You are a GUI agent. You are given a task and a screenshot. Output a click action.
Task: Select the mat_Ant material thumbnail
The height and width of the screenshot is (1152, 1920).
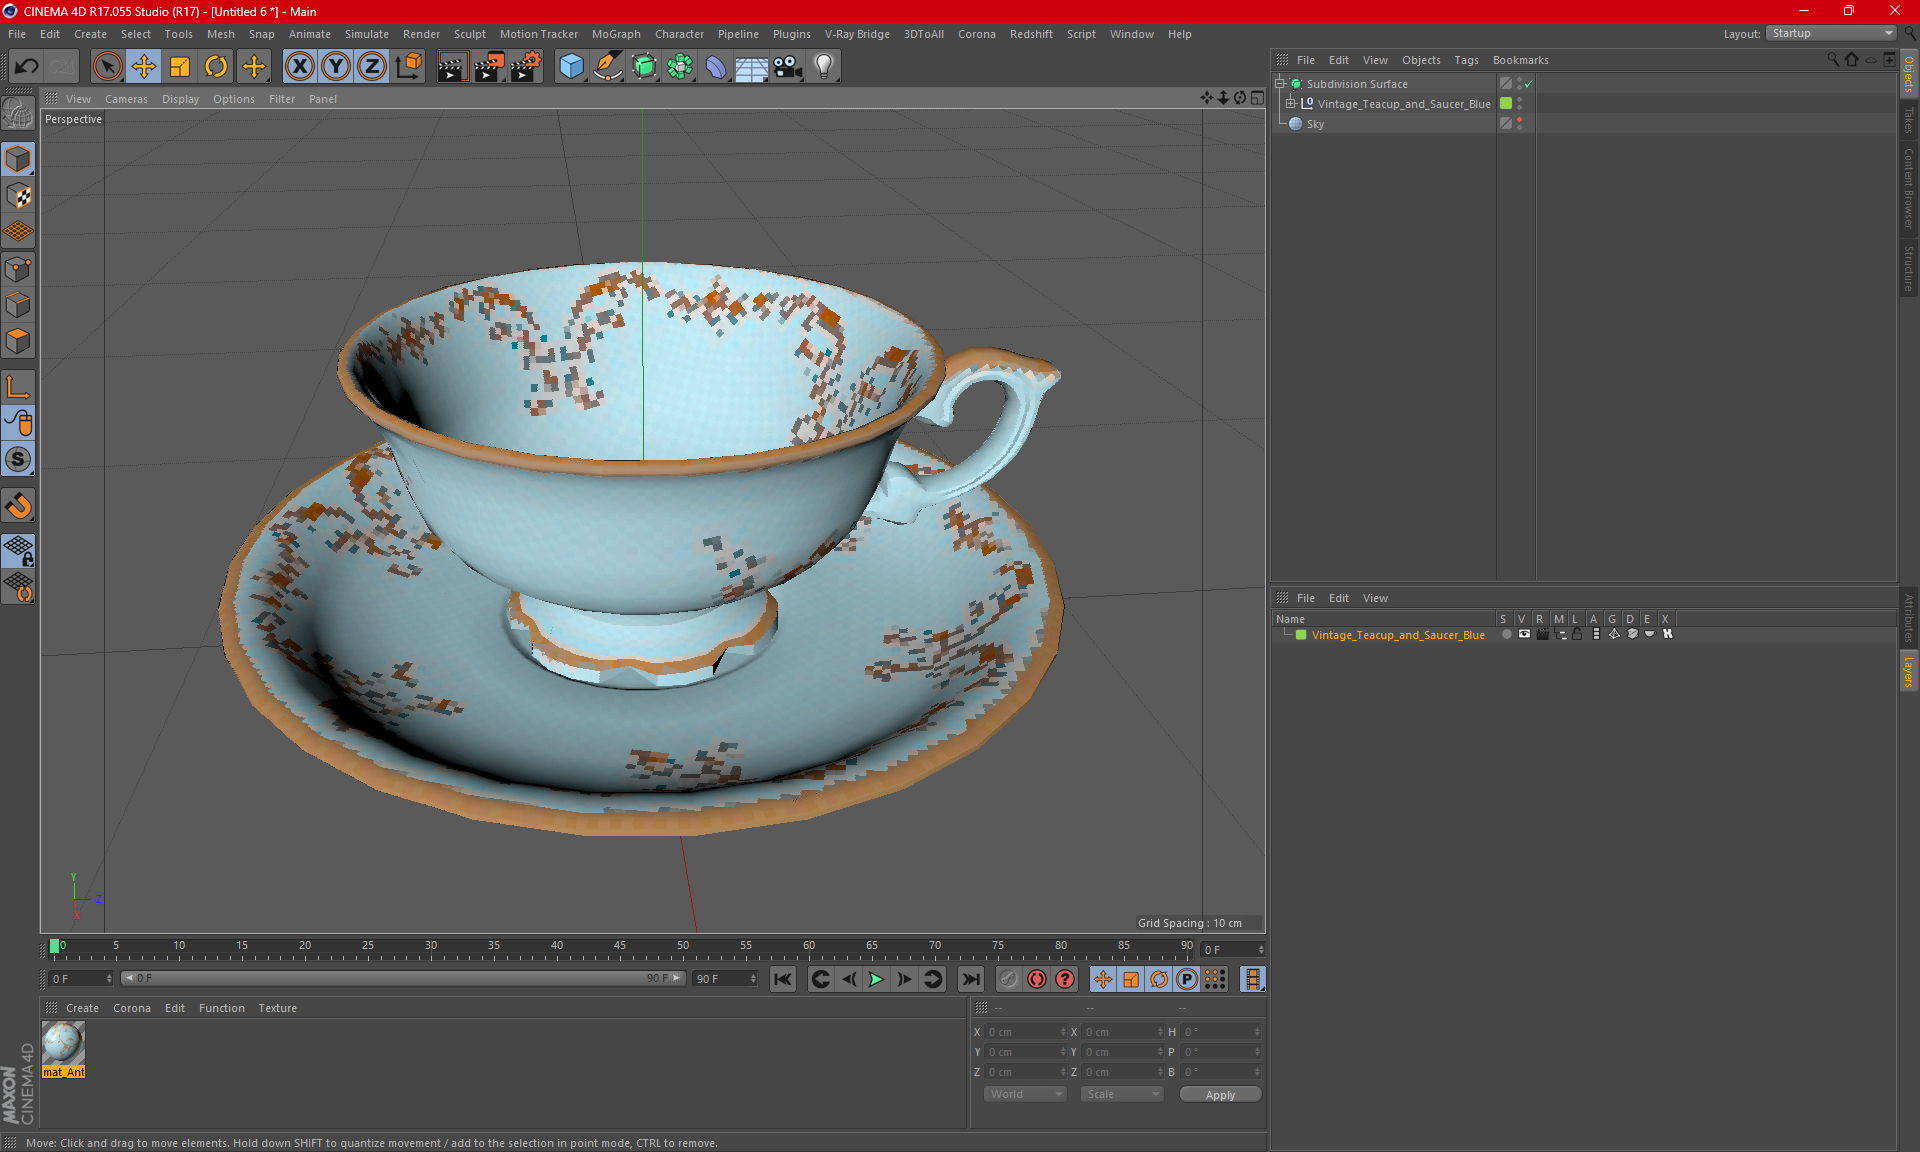coord(63,1049)
